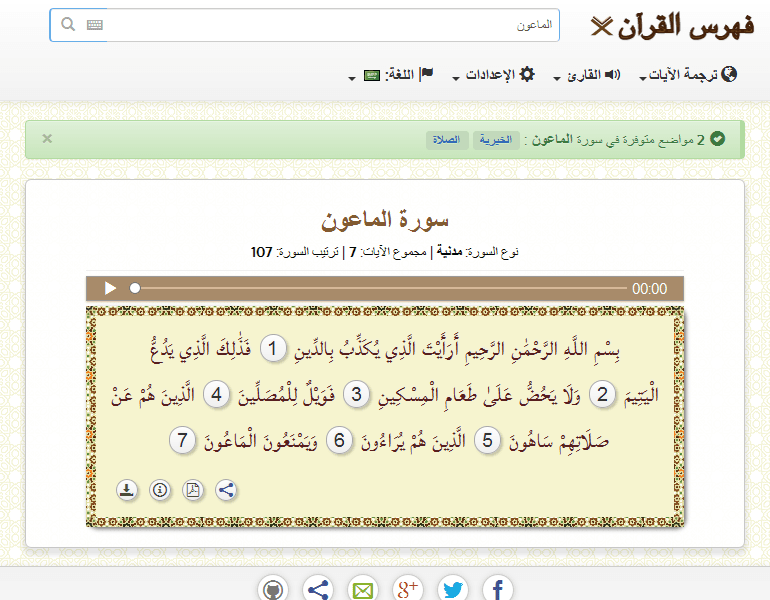
Task: Select verse number 2 marker
Action: (602, 394)
